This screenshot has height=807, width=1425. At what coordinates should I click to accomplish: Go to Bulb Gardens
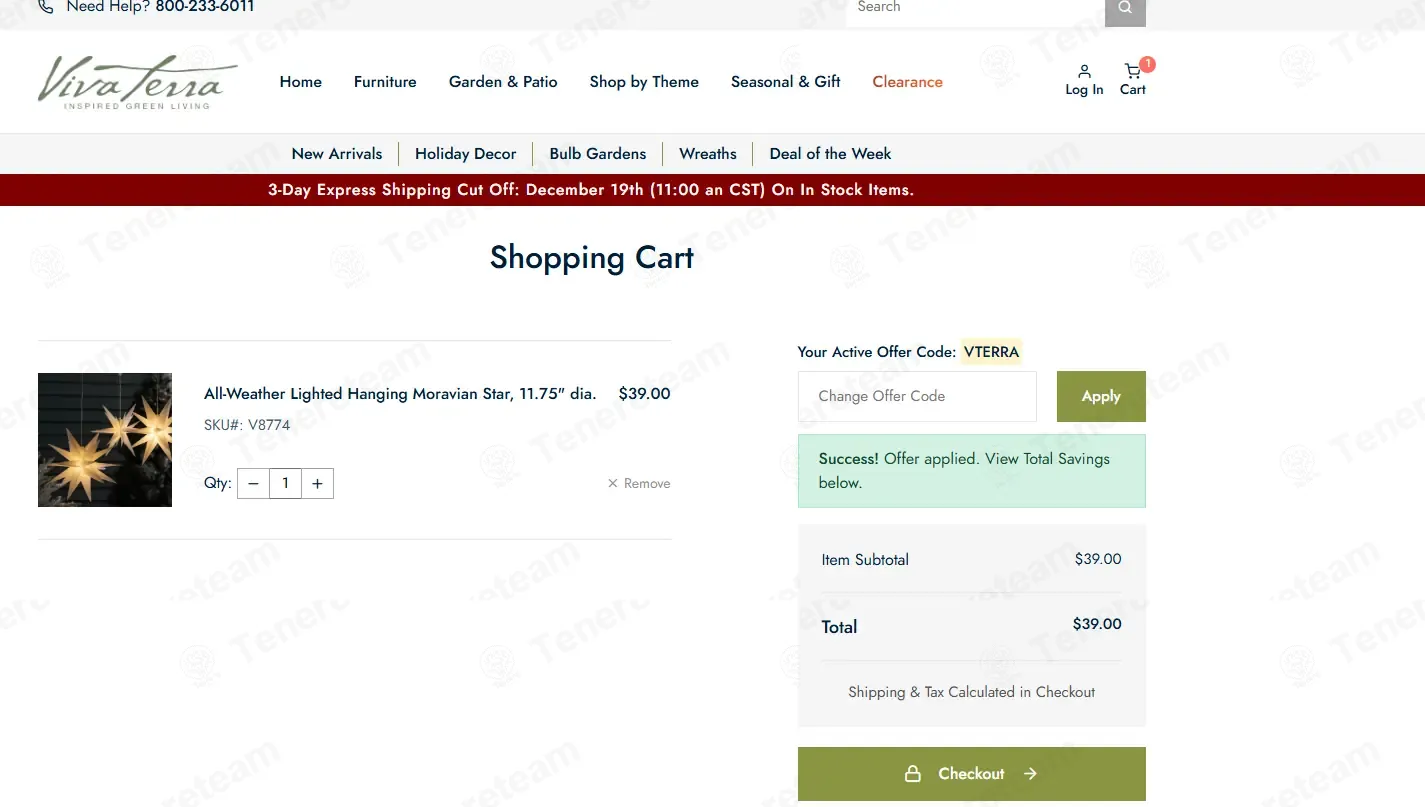(x=598, y=154)
